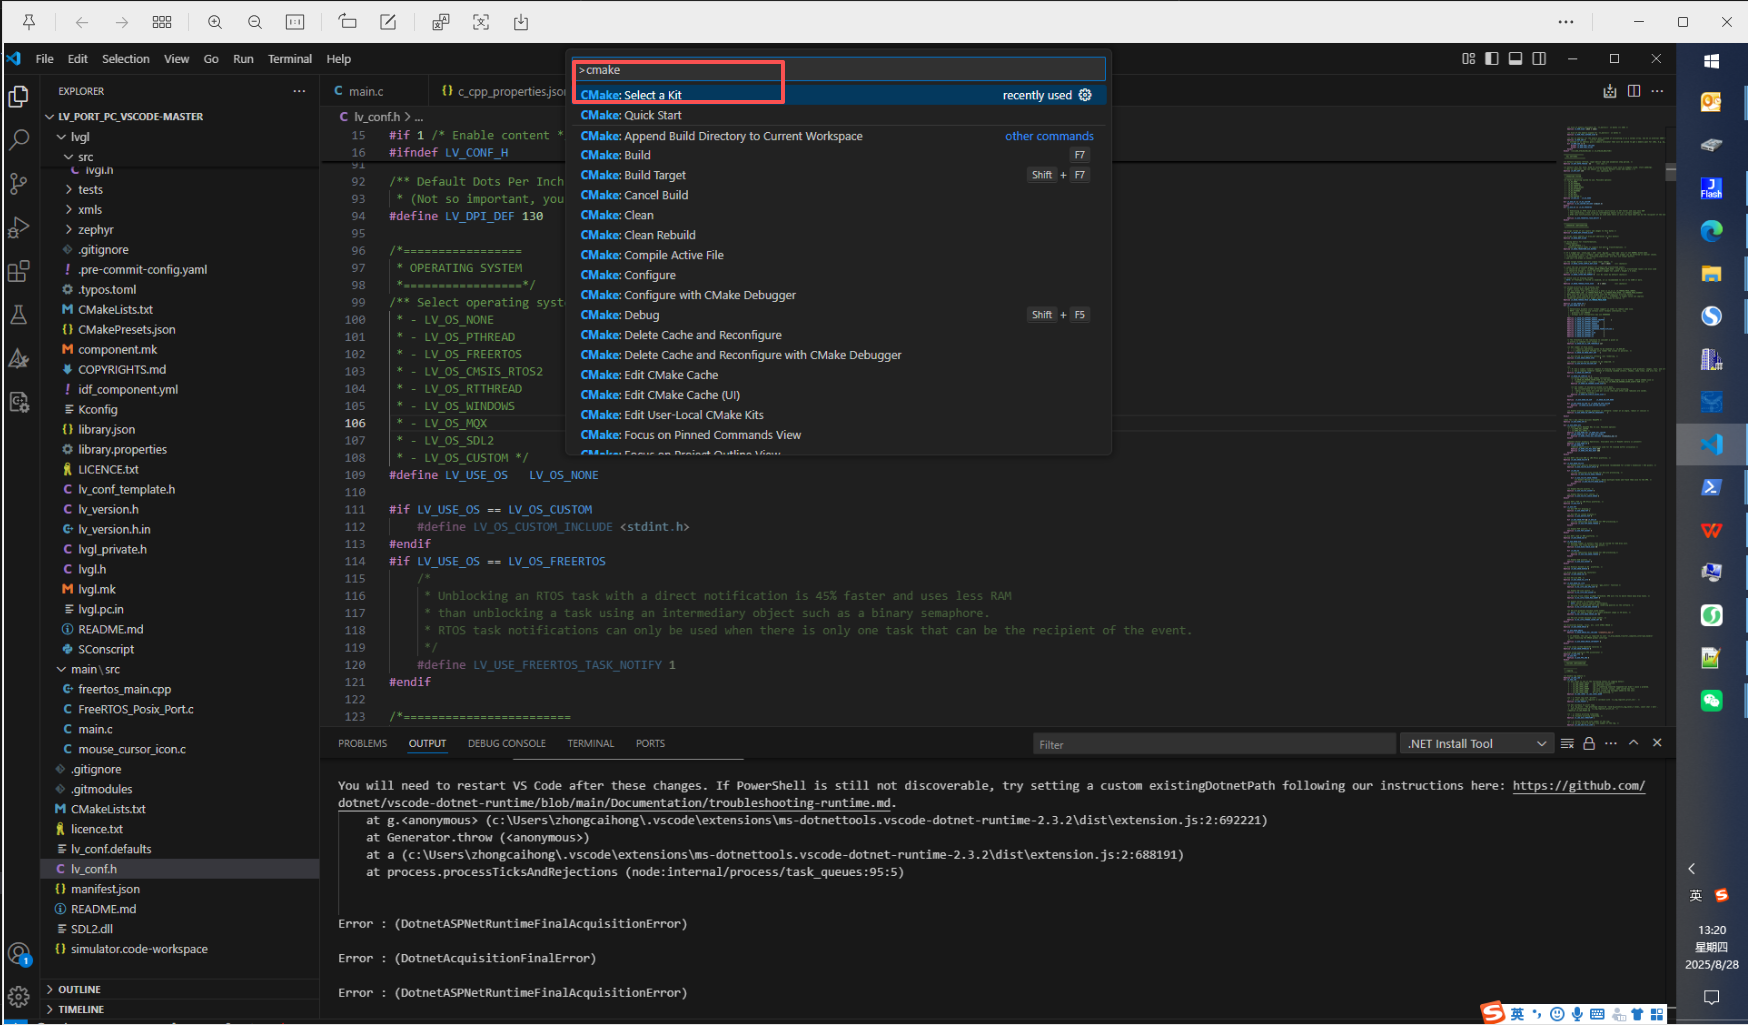Open the Extensions view
The height and width of the screenshot is (1025, 1748).
(20, 270)
